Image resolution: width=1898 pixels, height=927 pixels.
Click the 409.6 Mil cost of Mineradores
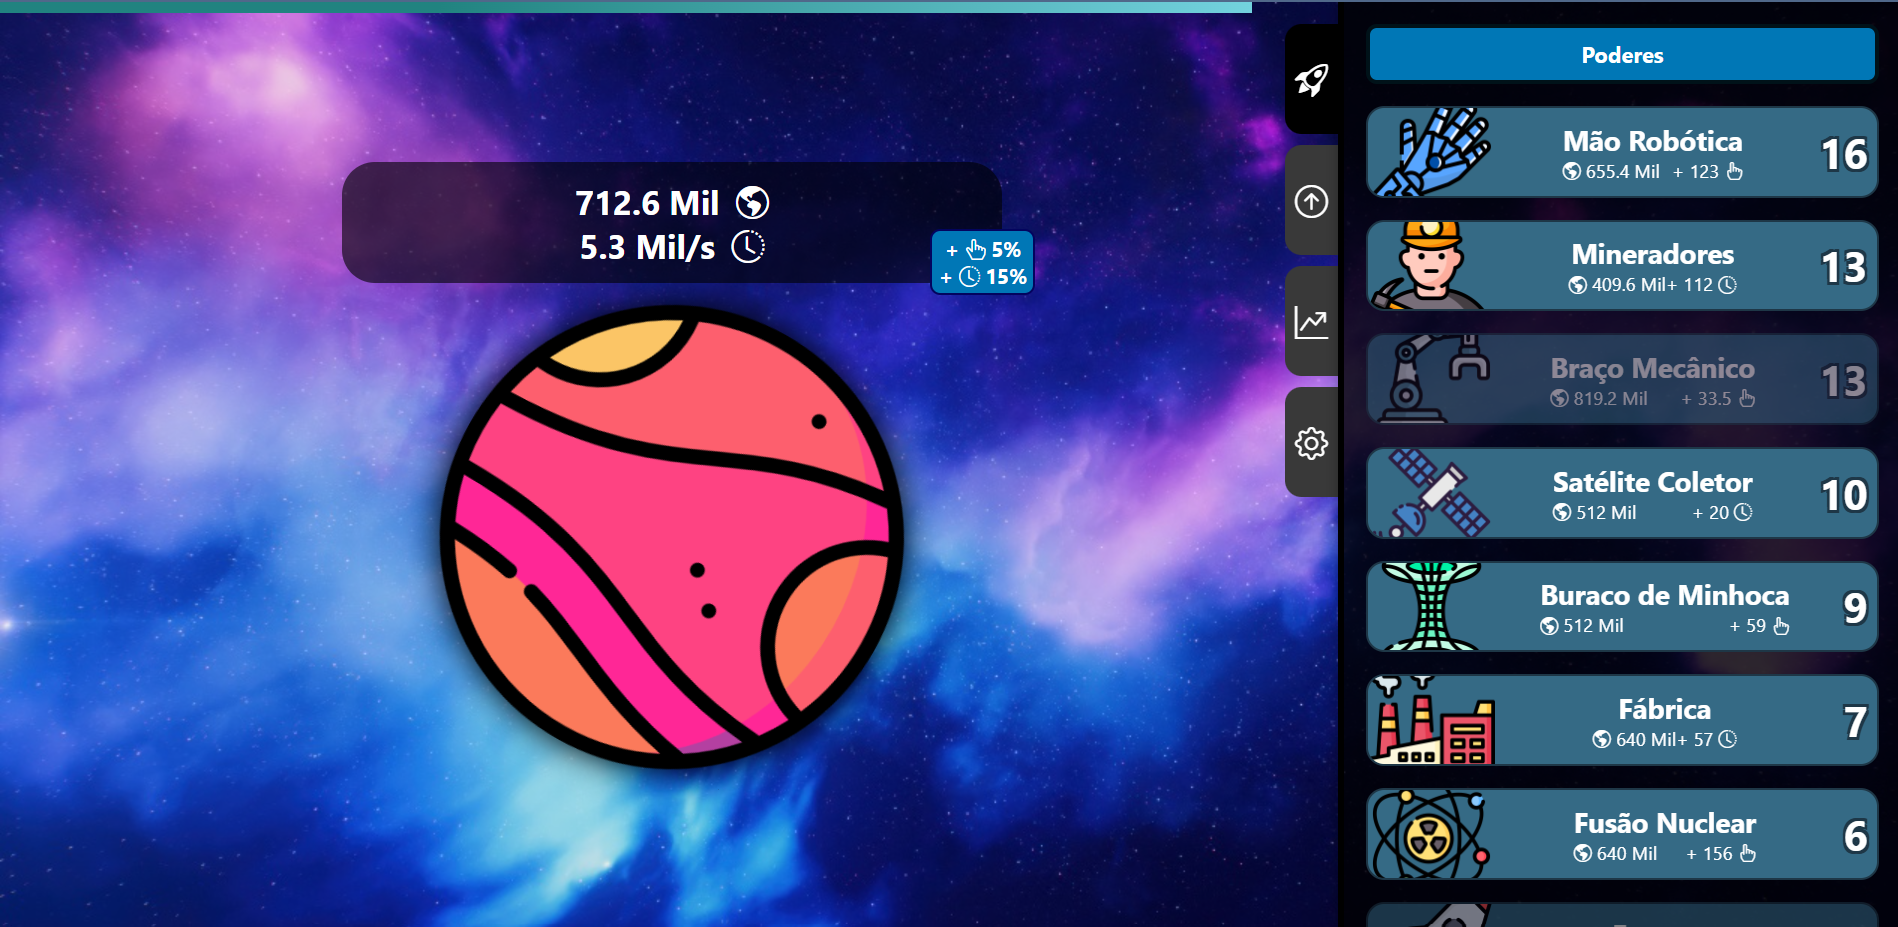pyautogui.click(x=1617, y=285)
